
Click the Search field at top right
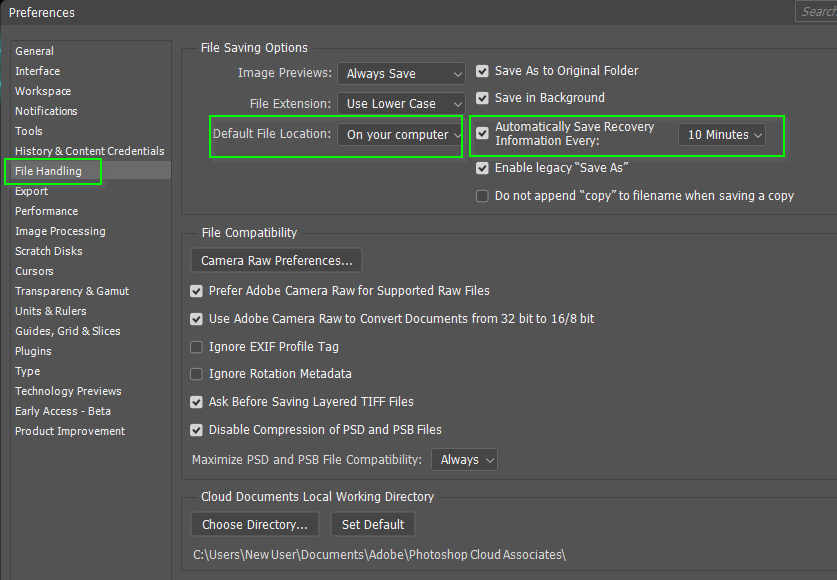pyautogui.click(x=817, y=12)
